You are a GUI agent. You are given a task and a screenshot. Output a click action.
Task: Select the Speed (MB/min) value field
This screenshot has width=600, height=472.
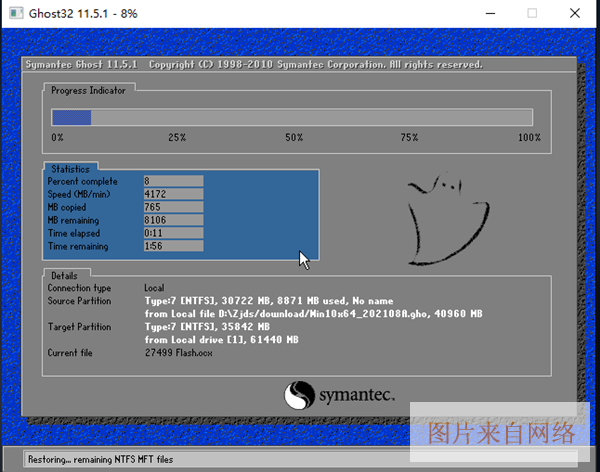173,194
